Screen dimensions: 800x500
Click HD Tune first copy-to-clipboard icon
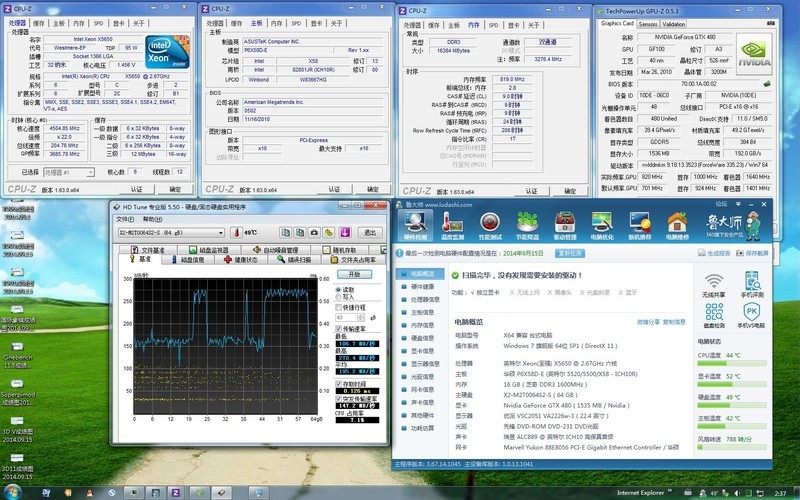tap(285, 233)
